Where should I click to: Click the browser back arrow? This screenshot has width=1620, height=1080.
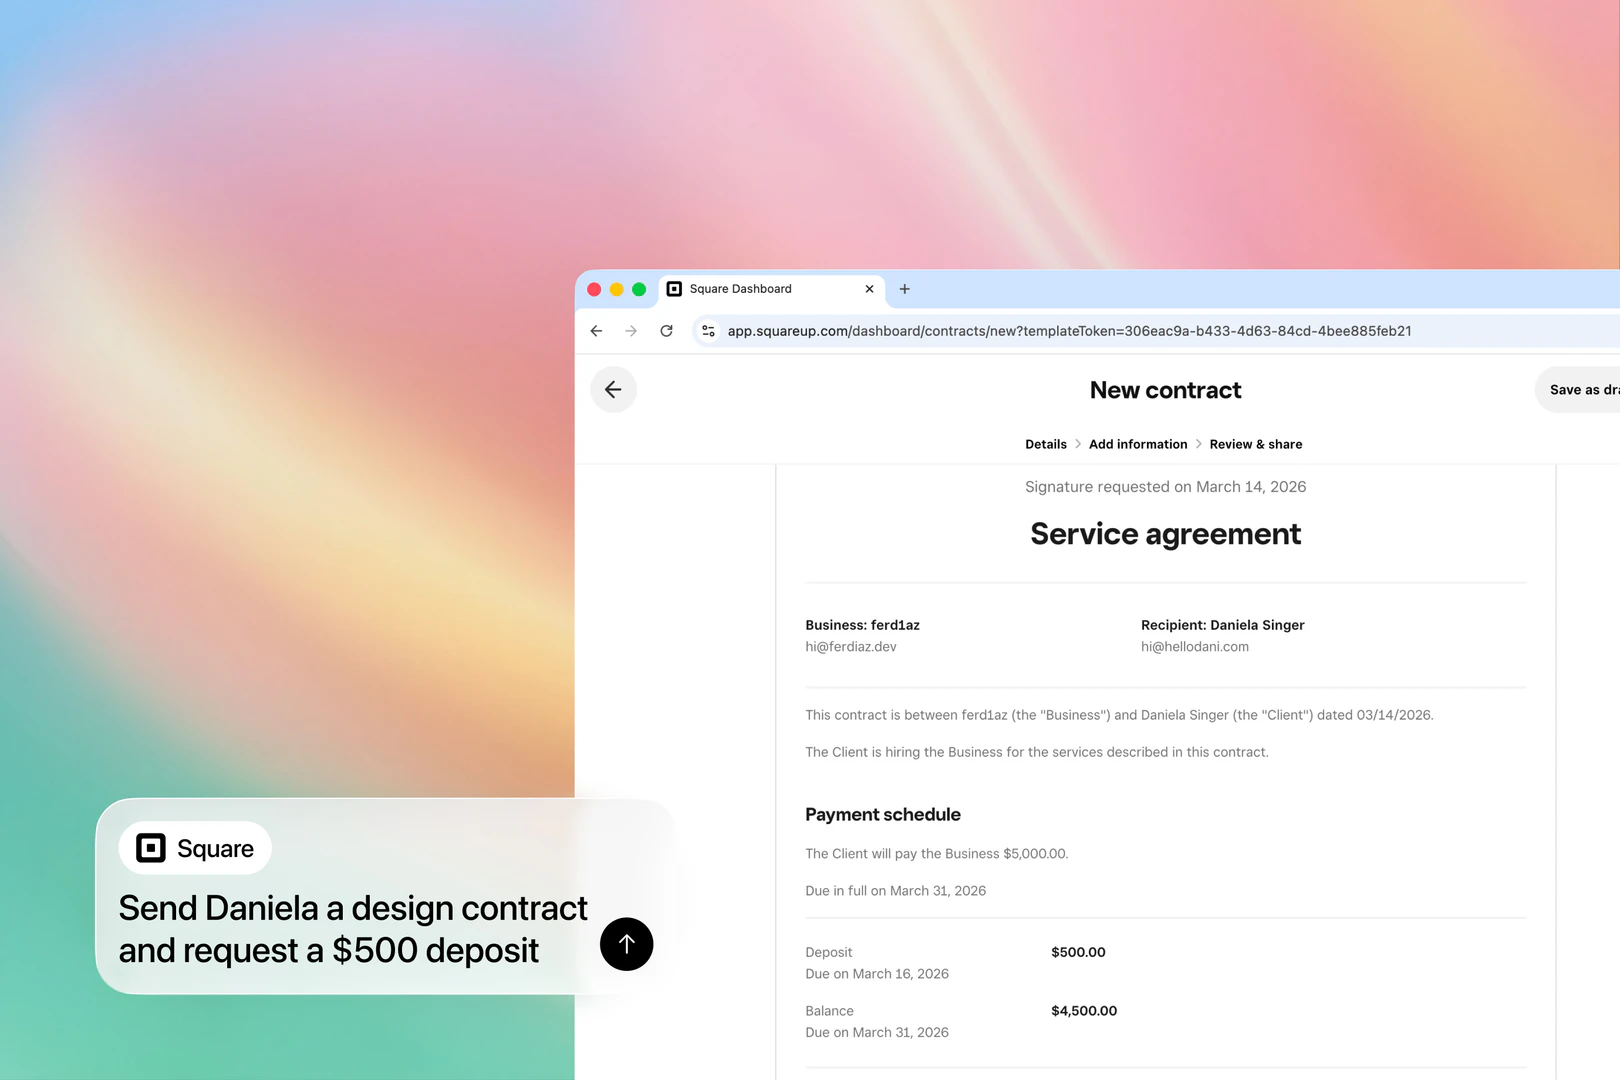click(x=596, y=331)
